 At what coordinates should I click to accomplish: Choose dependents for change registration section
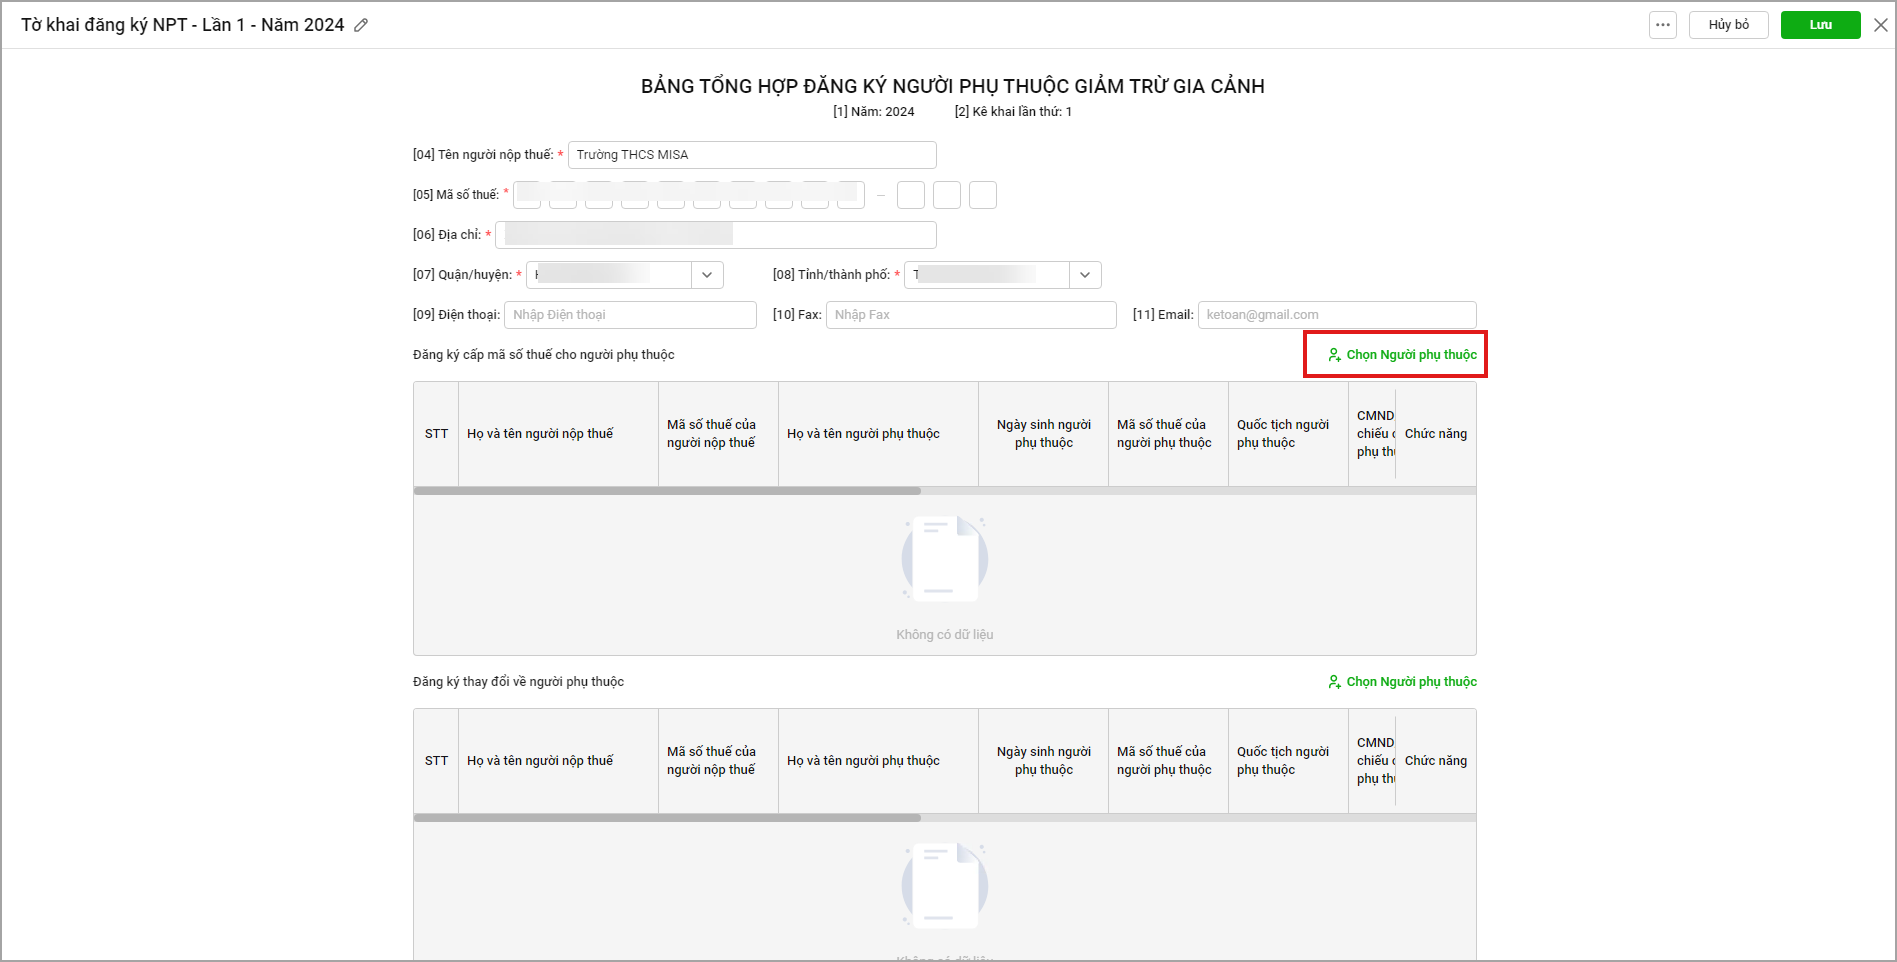pos(1402,682)
